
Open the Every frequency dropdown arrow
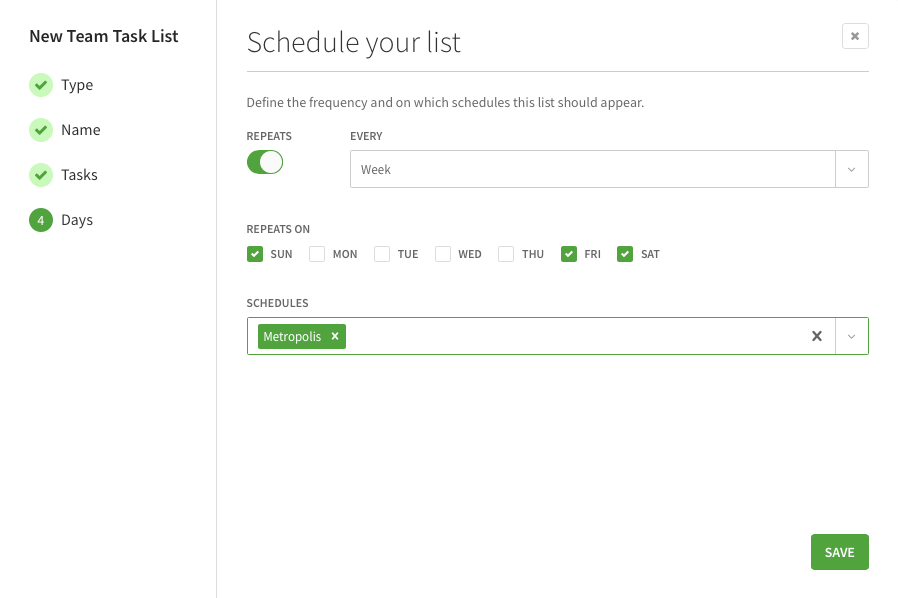click(x=851, y=169)
